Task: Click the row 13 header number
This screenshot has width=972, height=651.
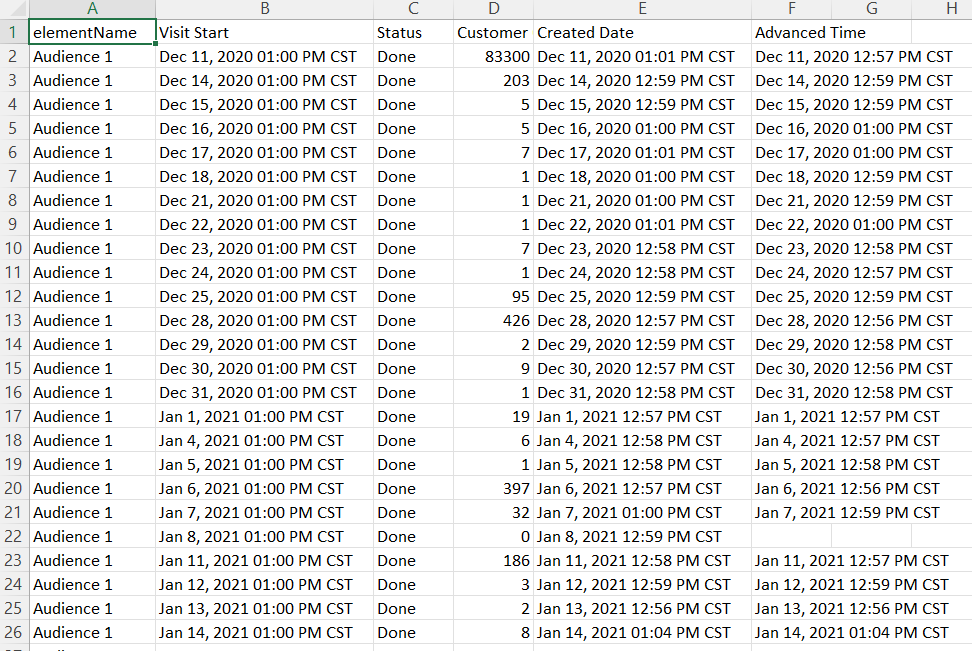Action: (x=14, y=321)
